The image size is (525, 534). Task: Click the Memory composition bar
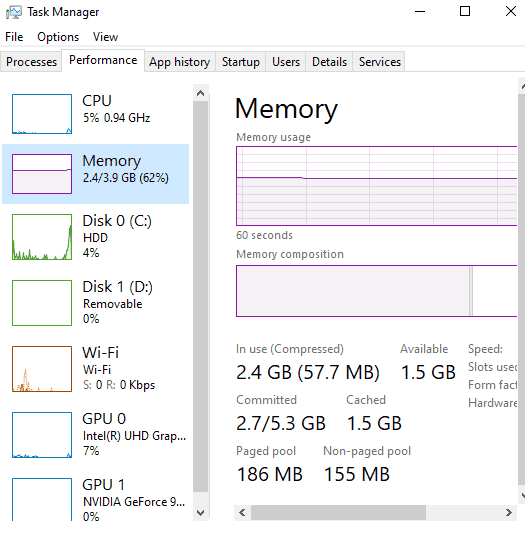coord(377,291)
